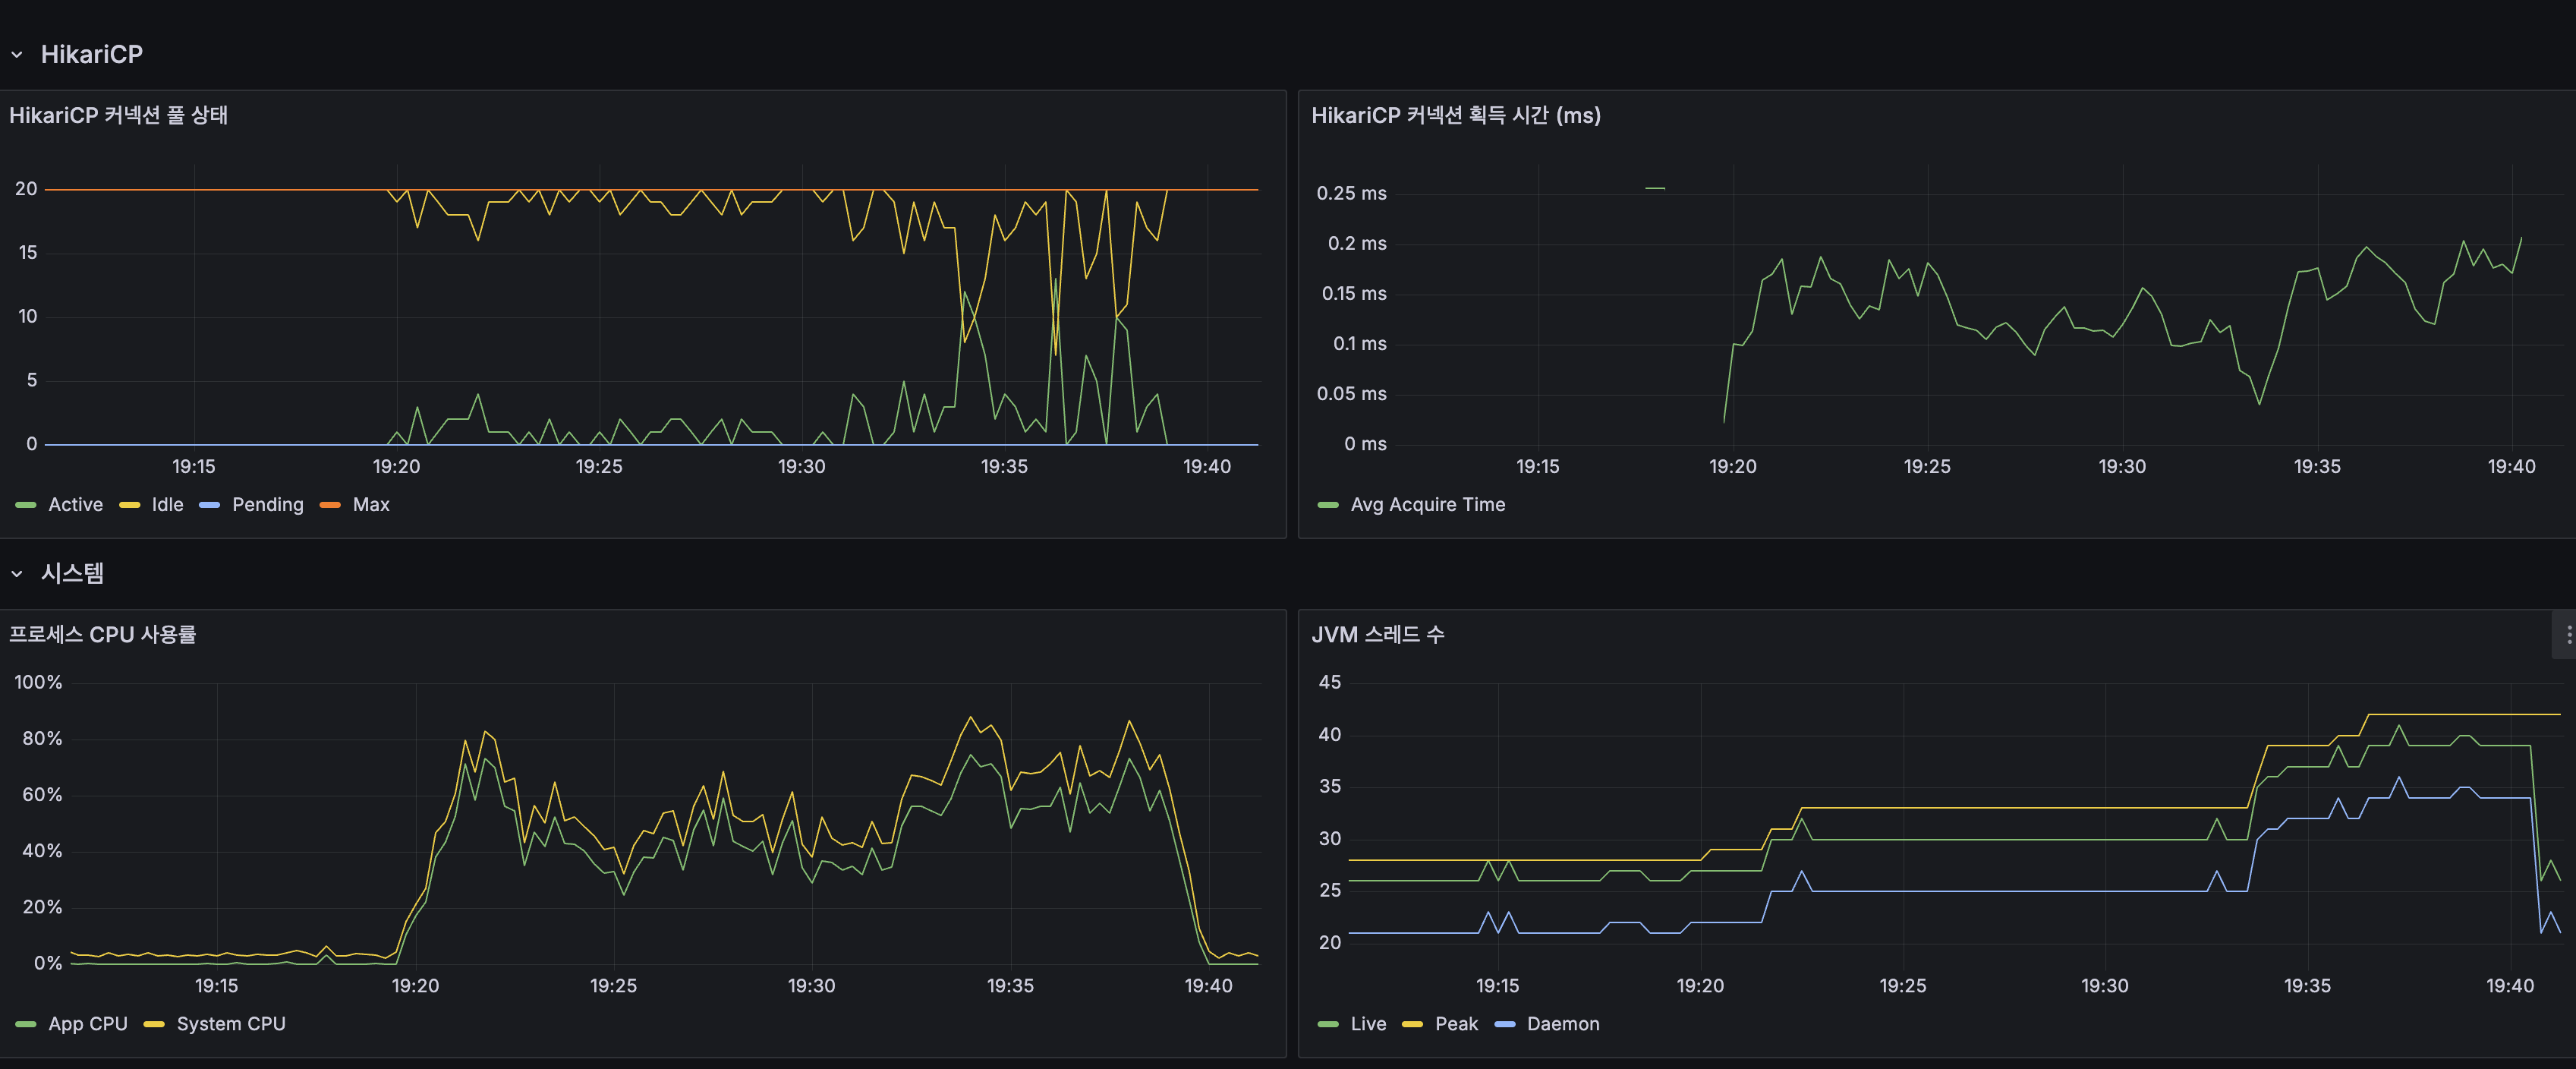Toggle Max series in pool legend

pos(371,505)
